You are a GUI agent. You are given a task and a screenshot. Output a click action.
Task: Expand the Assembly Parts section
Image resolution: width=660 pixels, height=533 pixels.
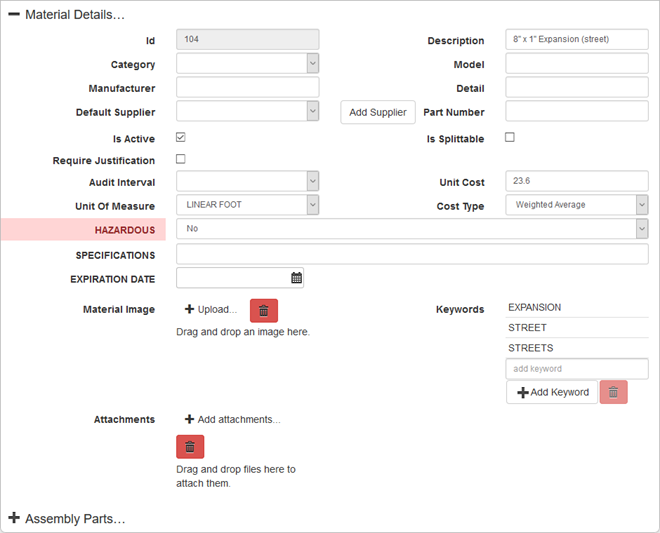point(14,518)
